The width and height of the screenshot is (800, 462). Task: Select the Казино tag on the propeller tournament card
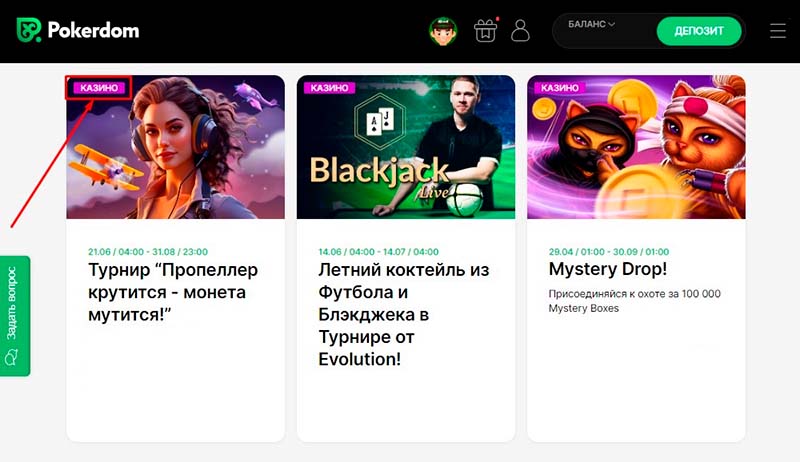(x=98, y=88)
